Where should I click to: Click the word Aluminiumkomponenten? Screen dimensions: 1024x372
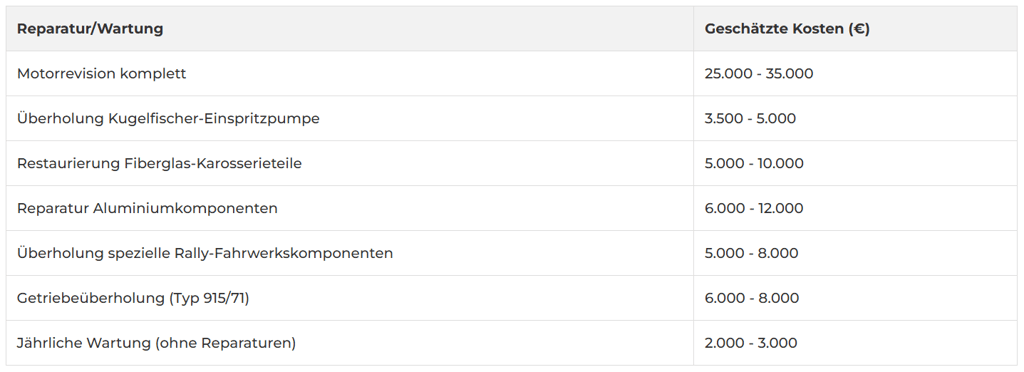185,208
